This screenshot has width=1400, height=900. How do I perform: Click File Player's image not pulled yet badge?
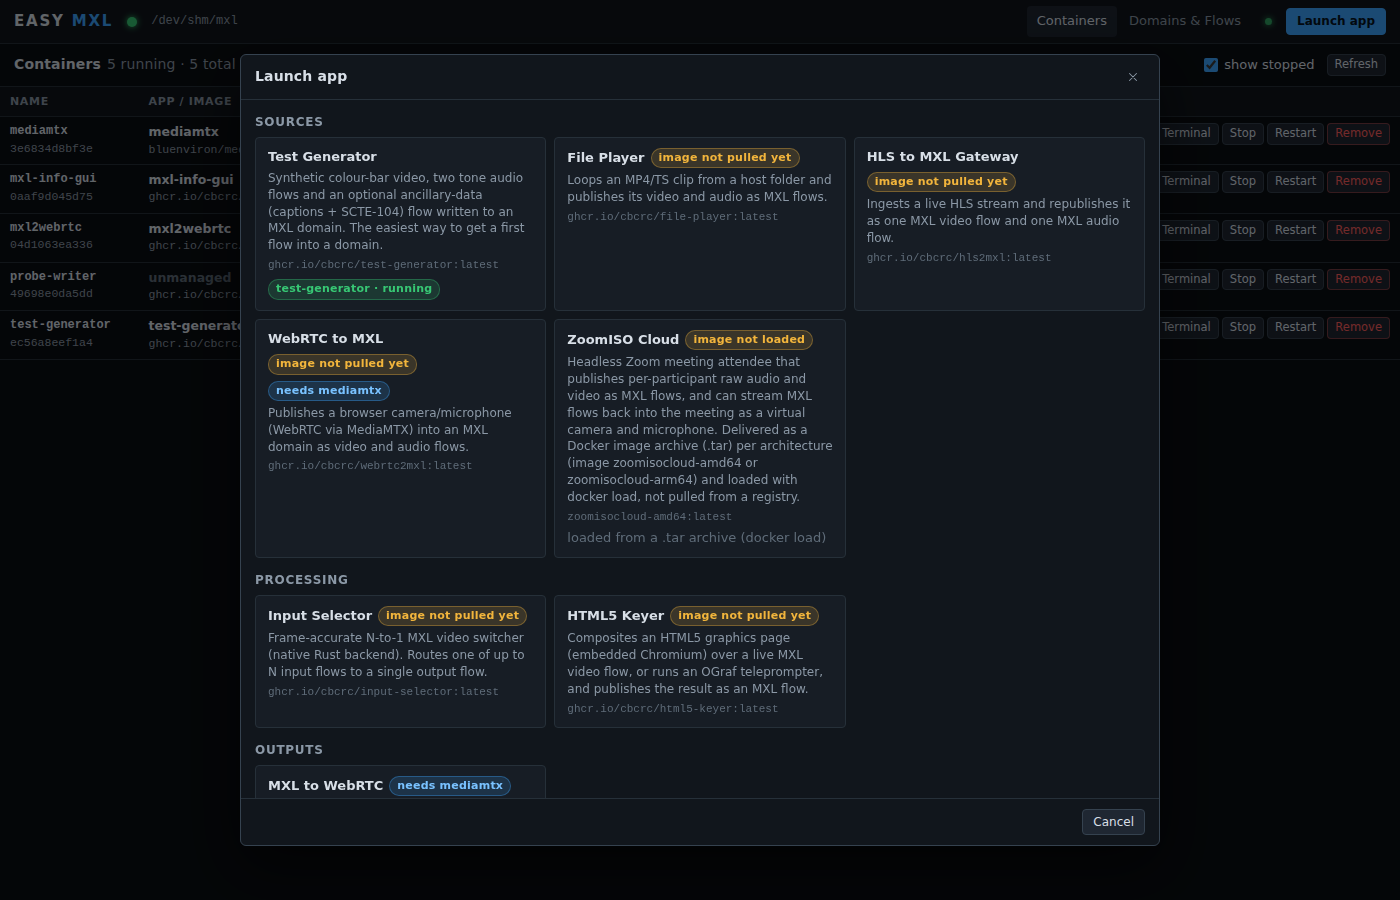coord(725,158)
